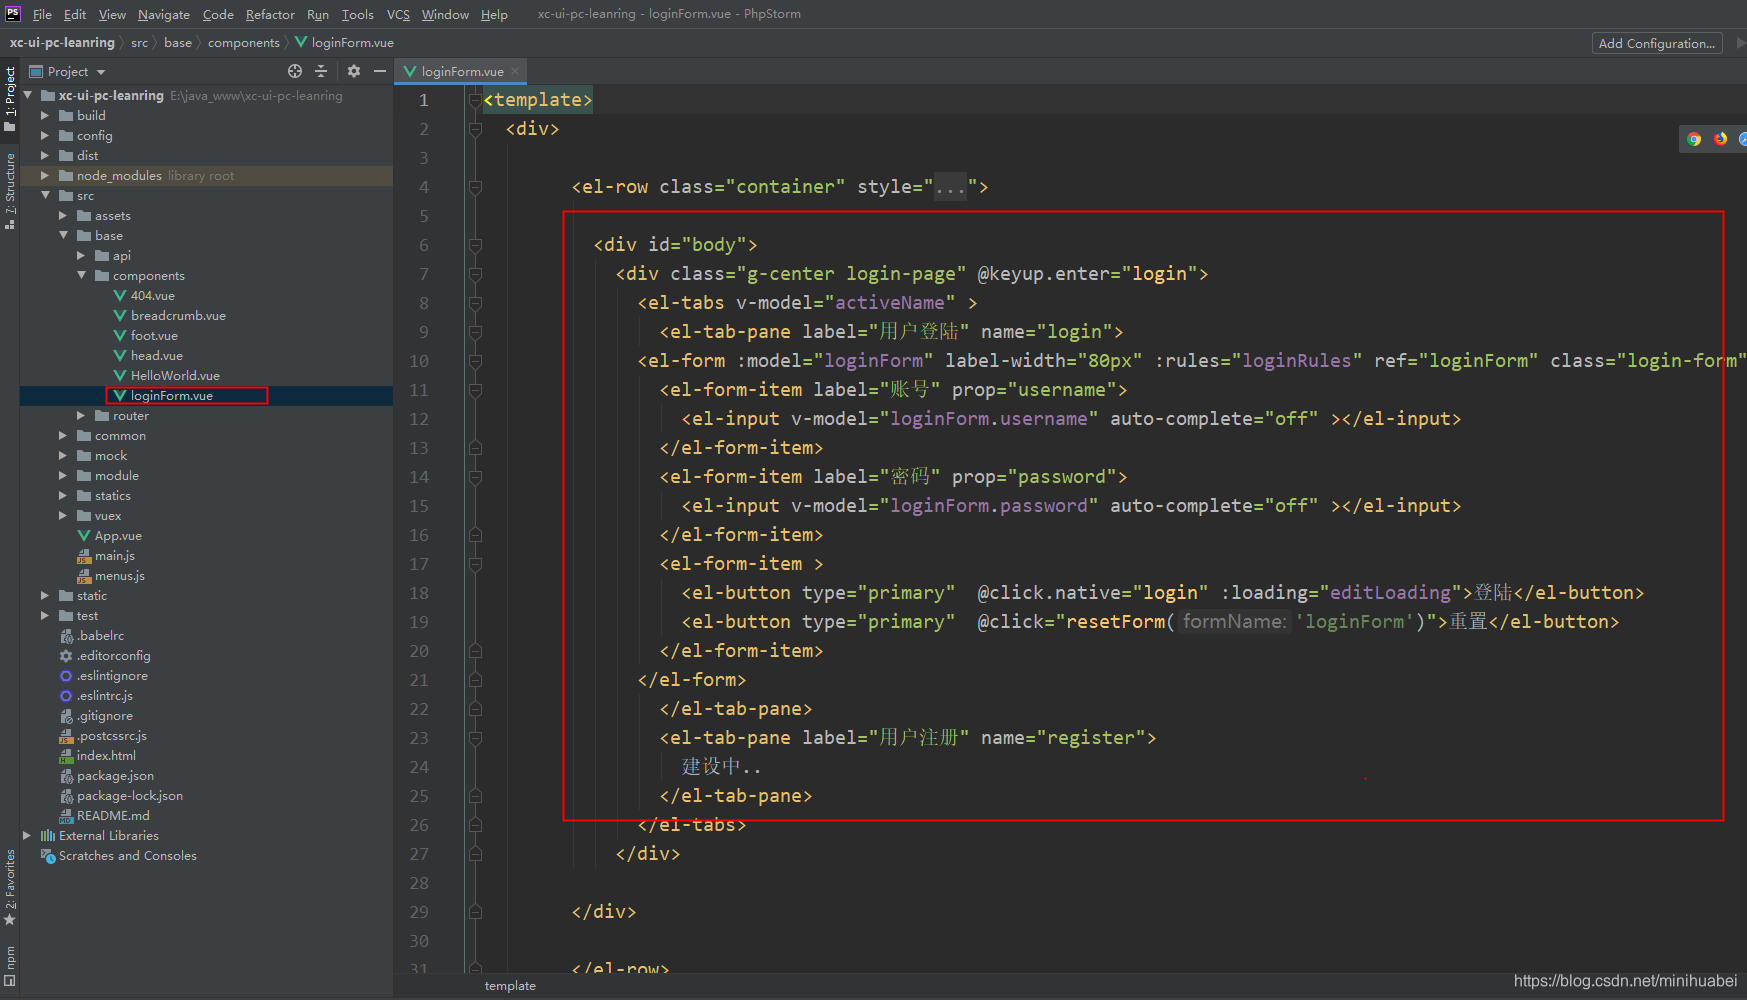This screenshot has height=1000, width=1747.
Task: Click the locate/scroll-from-source target icon
Action: tap(295, 71)
